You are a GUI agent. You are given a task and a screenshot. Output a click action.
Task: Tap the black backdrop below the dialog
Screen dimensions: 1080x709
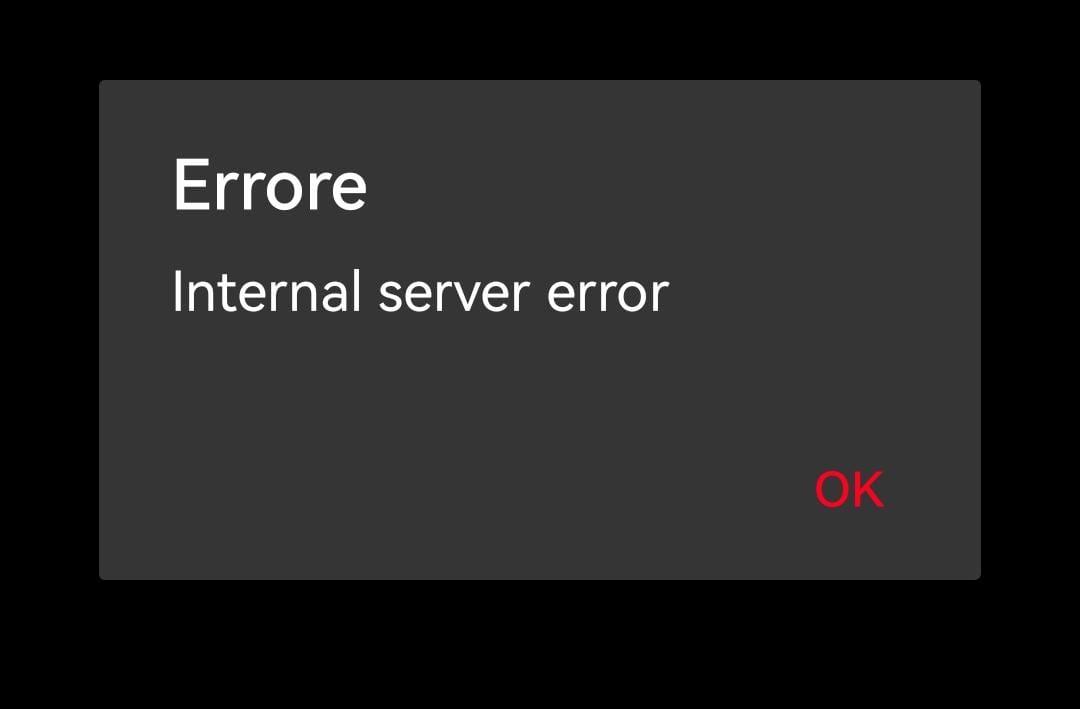tap(540, 644)
